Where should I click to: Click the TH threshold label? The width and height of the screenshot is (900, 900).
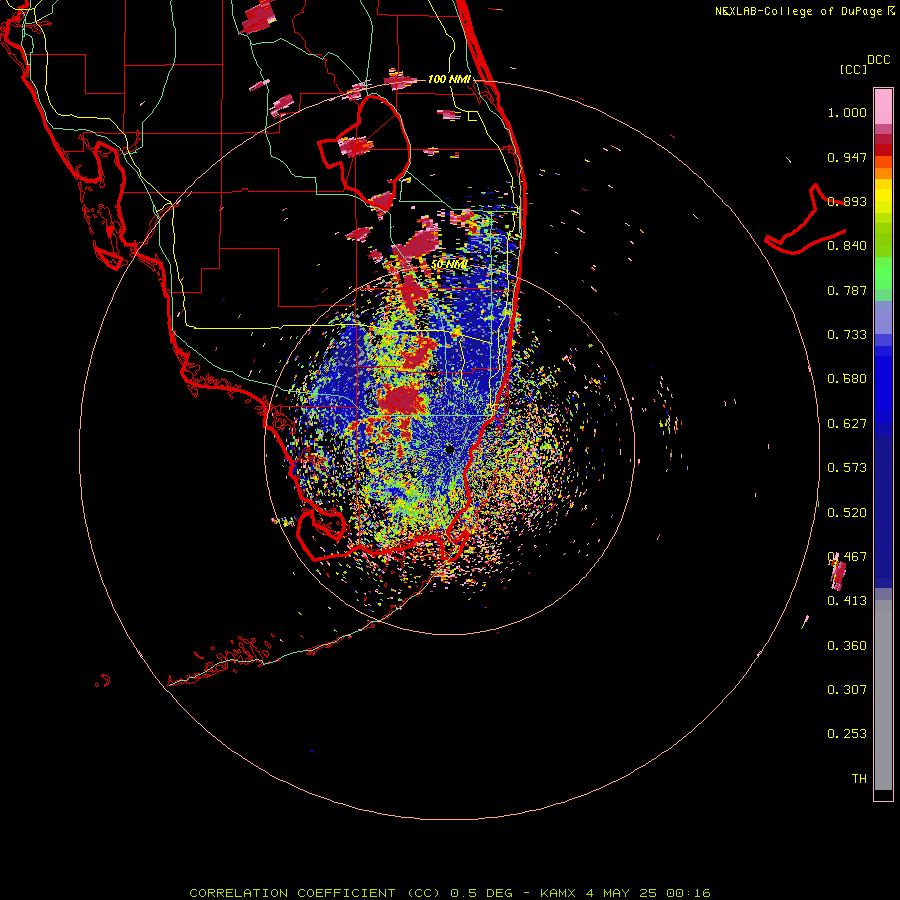tap(859, 779)
